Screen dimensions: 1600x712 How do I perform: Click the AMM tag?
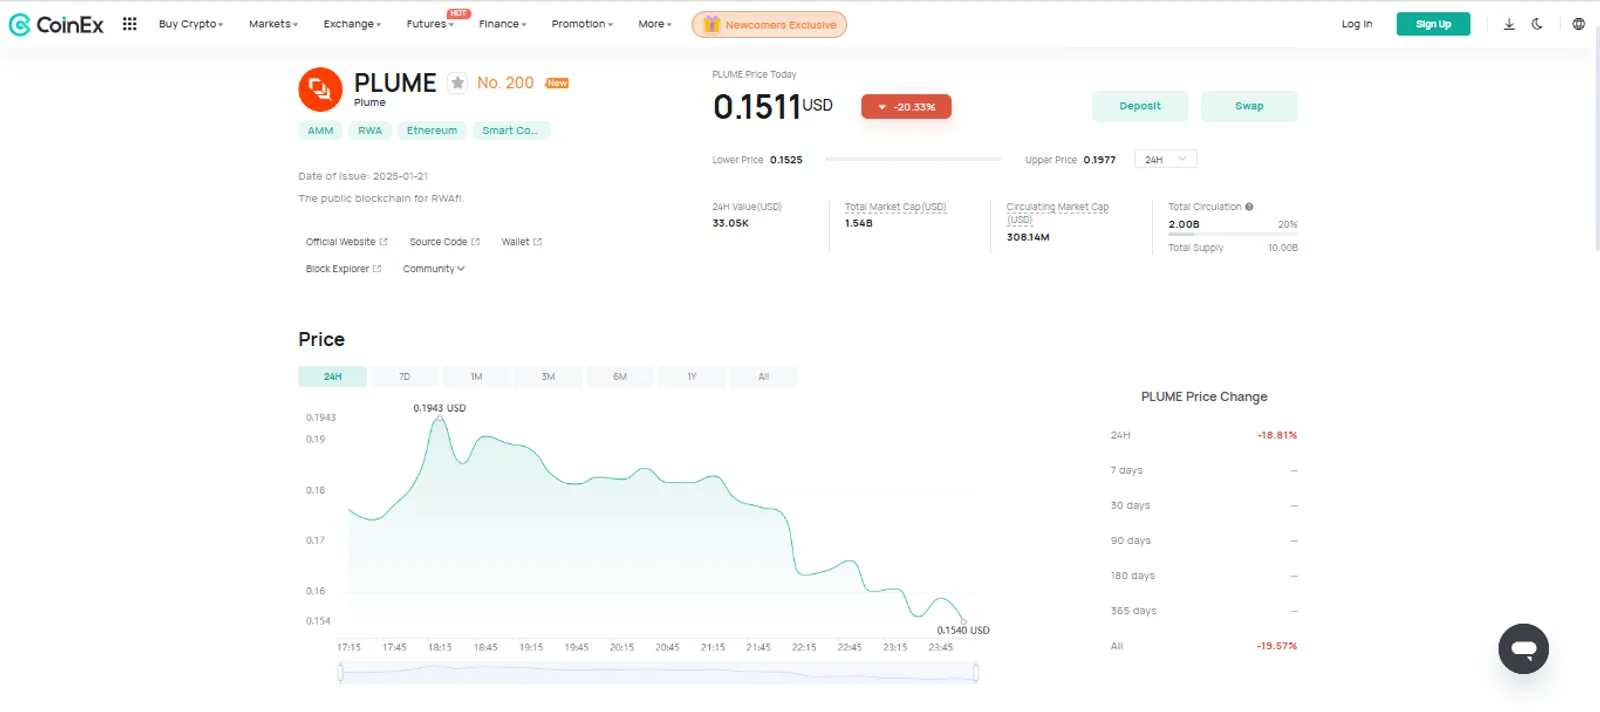(x=320, y=131)
